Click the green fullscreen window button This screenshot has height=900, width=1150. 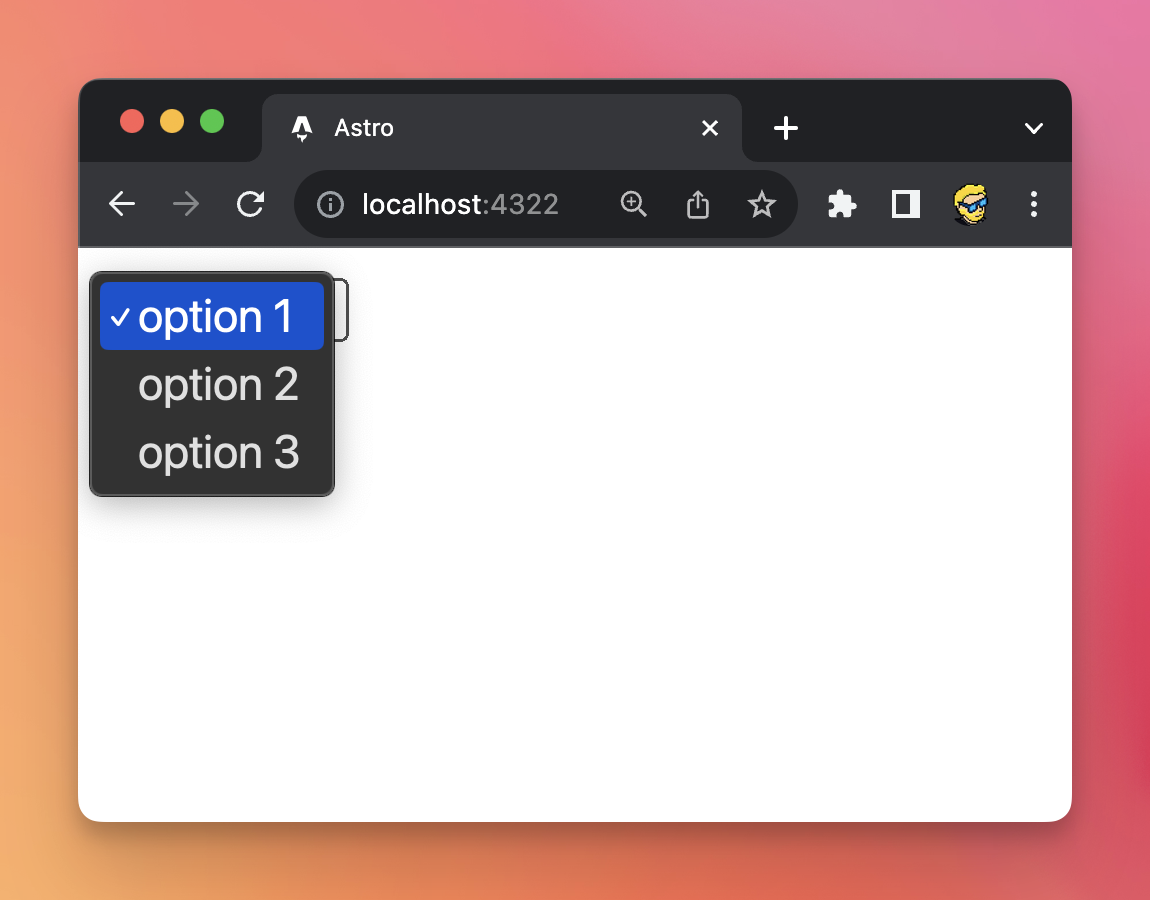pyautogui.click(x=212, y=121)
